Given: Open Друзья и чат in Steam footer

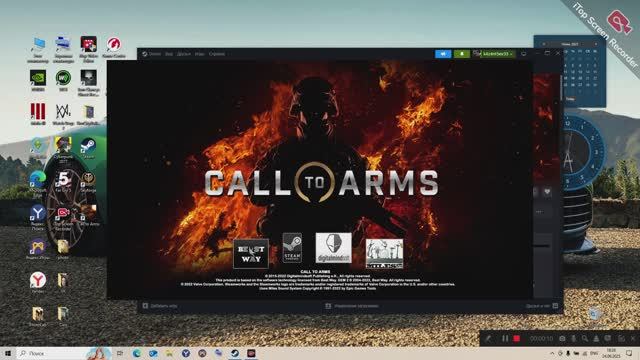Looking at the screenshot, I should [542, 306].
